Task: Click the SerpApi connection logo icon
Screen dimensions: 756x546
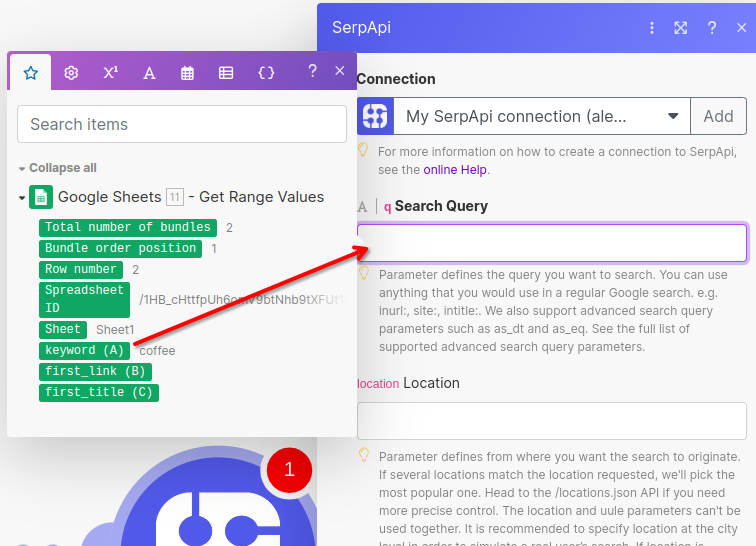Action: [x=375, y=116]
